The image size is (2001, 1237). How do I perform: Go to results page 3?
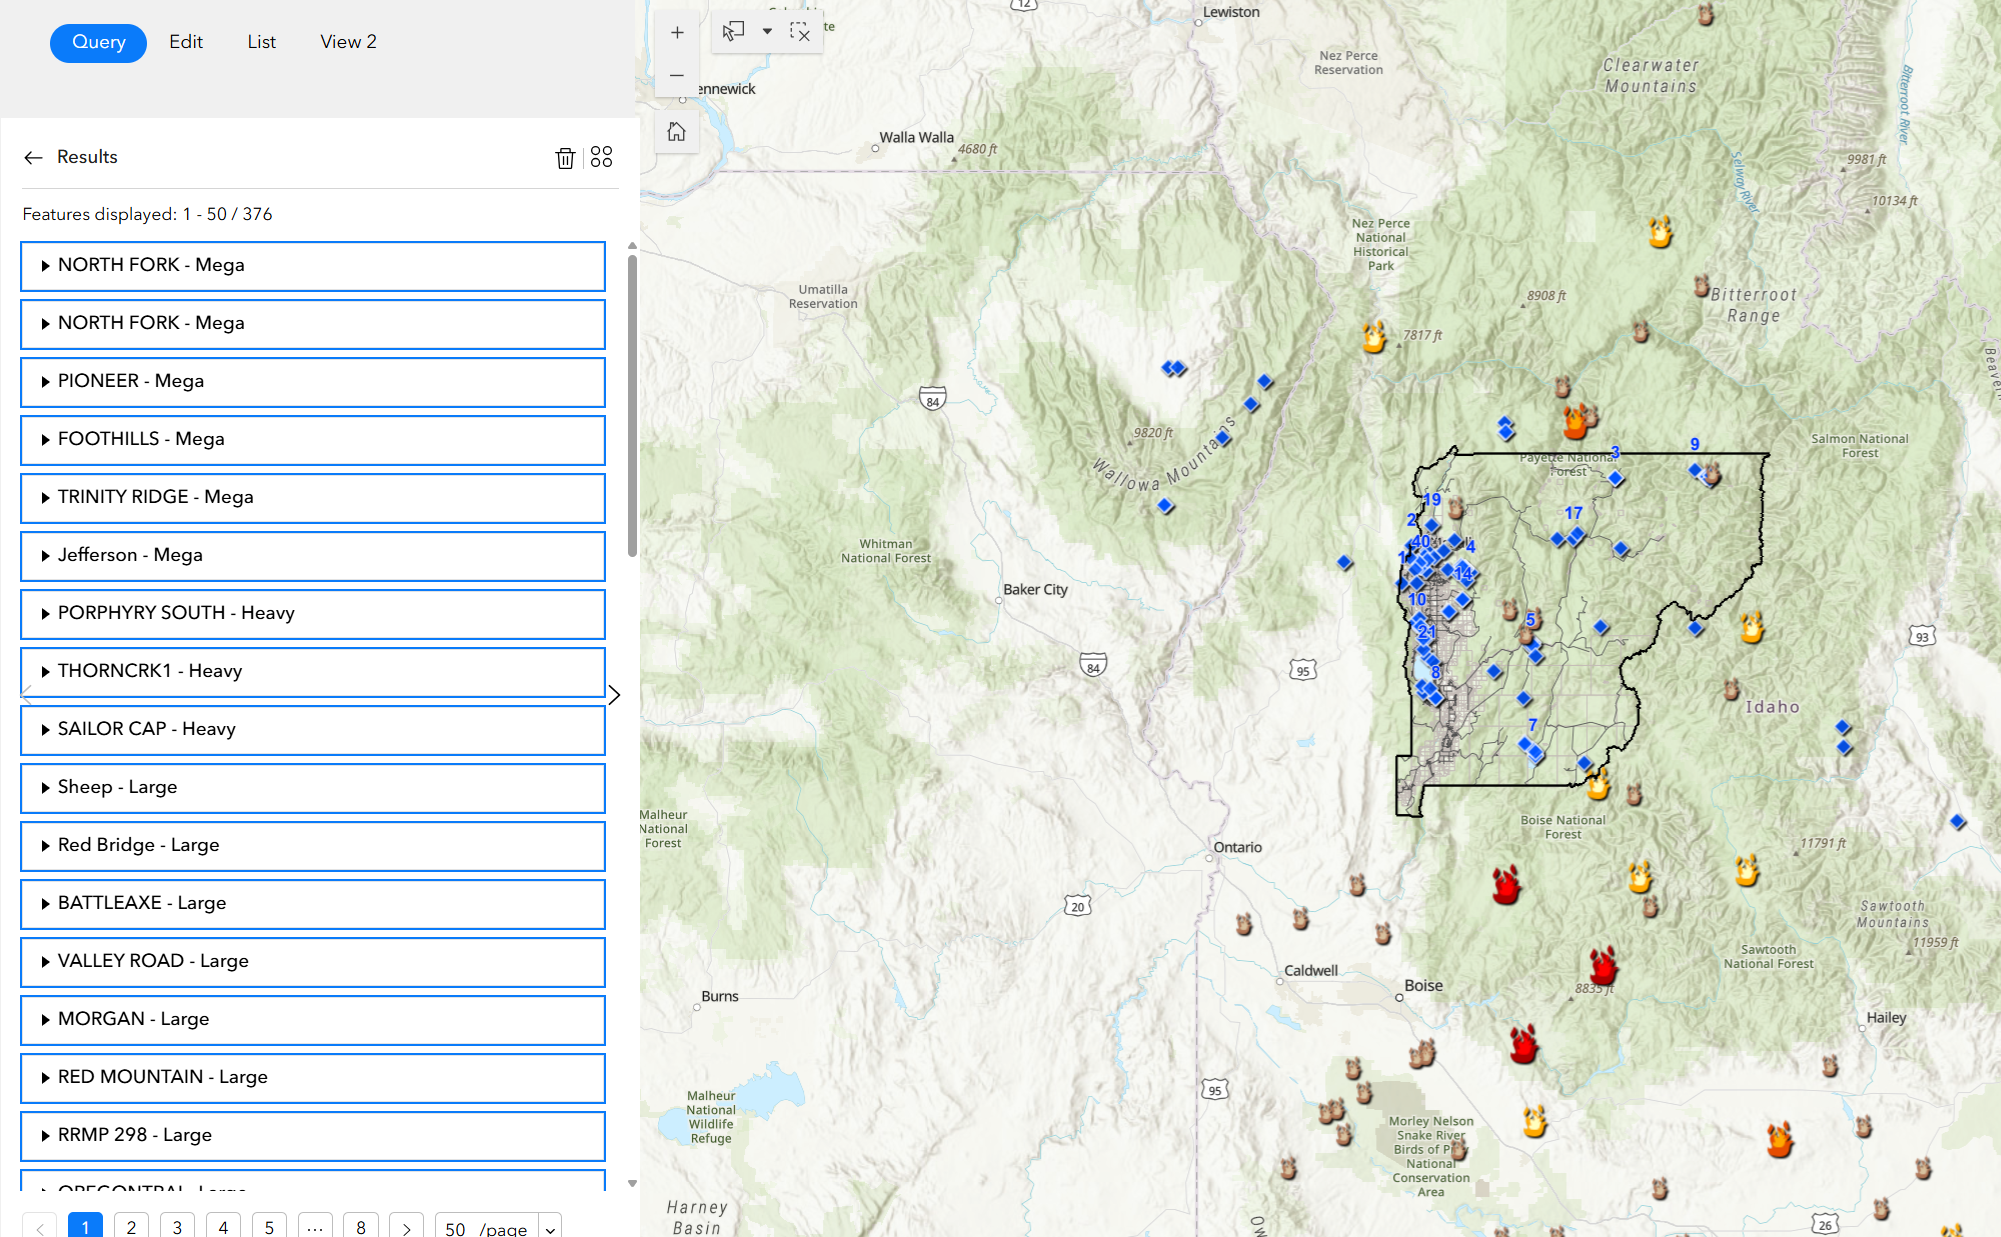click(177, 1228)
